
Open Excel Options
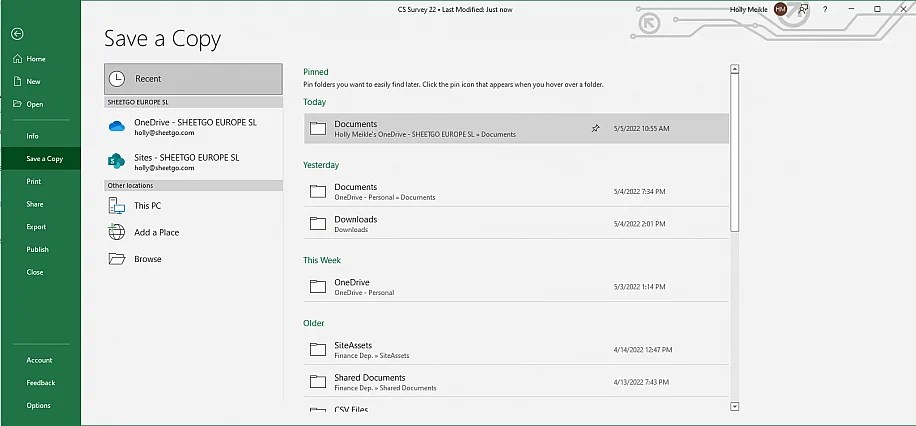(x=38, y=406)
